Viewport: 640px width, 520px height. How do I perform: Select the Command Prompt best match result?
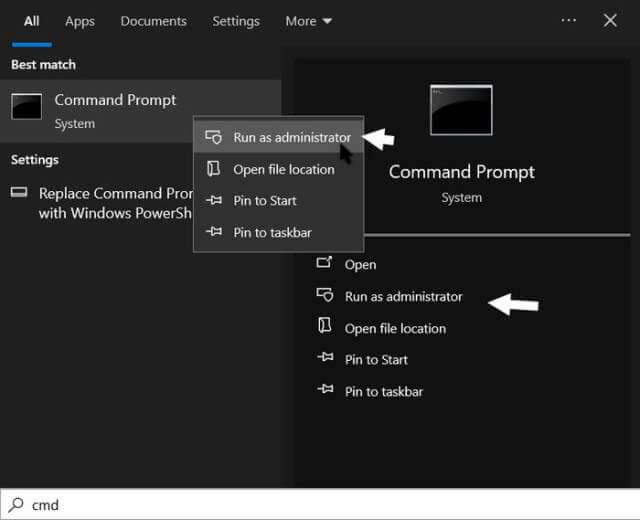pos(140,111)
